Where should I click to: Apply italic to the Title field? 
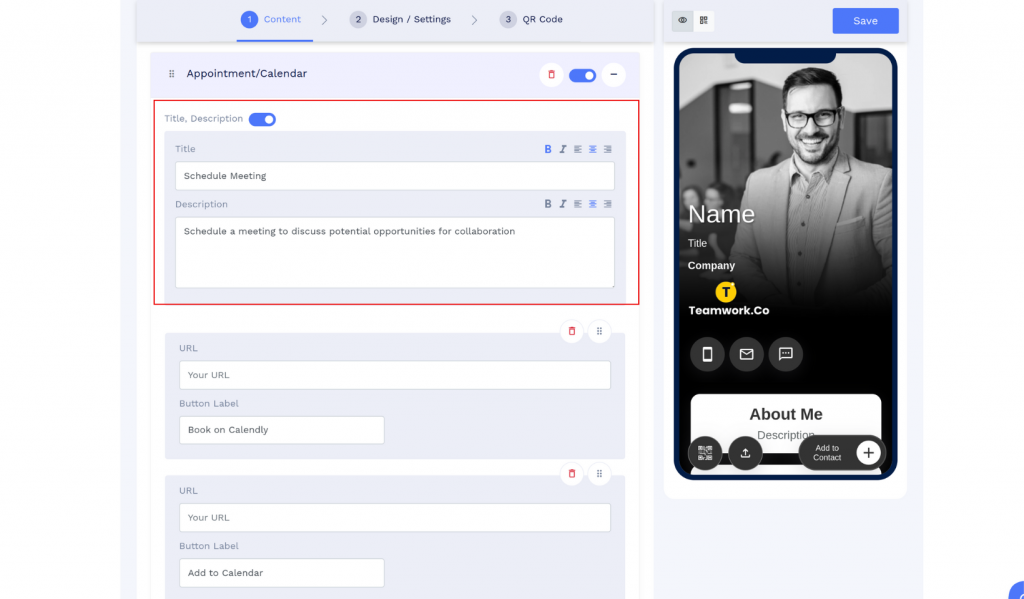tap(563, 149)
